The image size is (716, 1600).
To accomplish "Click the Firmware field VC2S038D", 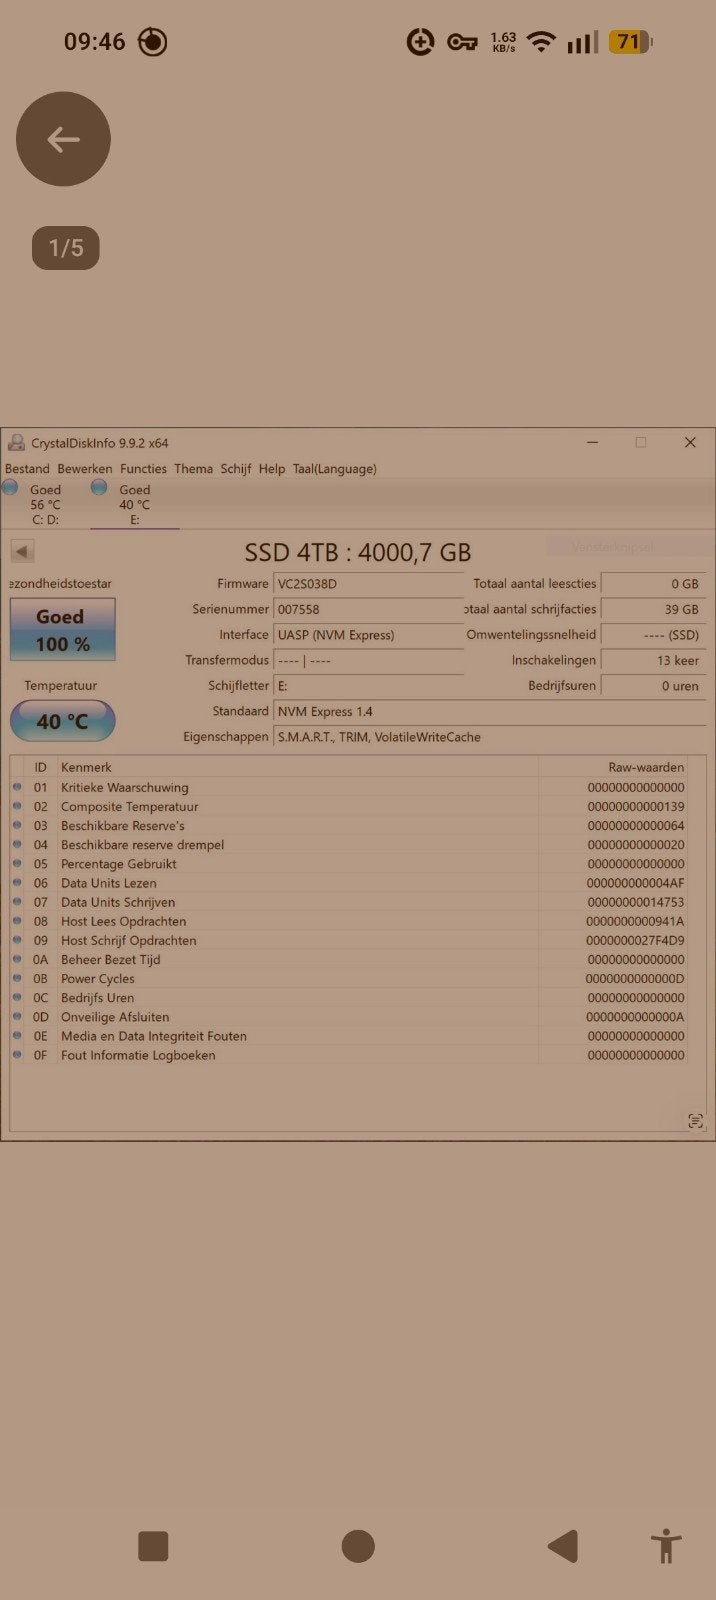I will (x=368, y=584).
